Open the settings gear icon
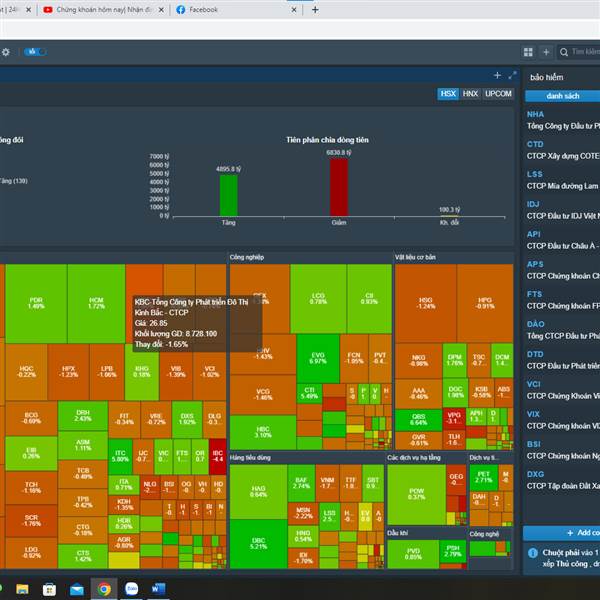Image resolution: width=600 pixels, height=600 pixels. click(x=5, y=52)
